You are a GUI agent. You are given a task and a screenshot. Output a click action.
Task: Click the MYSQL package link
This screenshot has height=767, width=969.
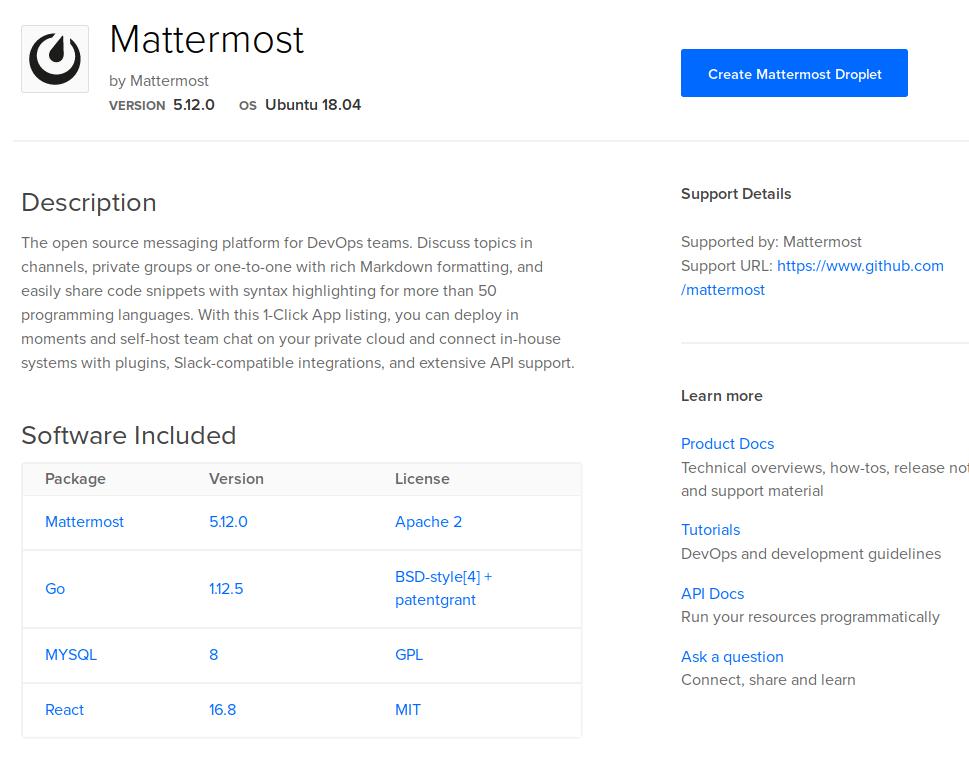tap(70, 655)
